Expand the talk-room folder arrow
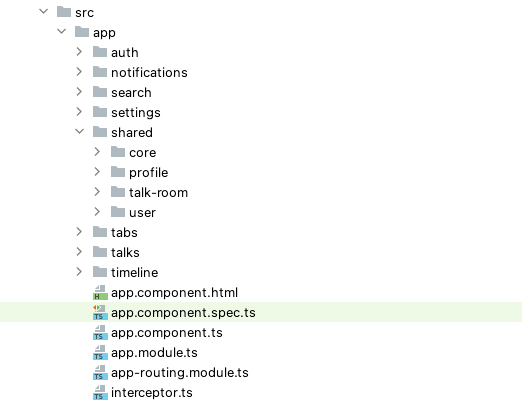 coord(97,192)
